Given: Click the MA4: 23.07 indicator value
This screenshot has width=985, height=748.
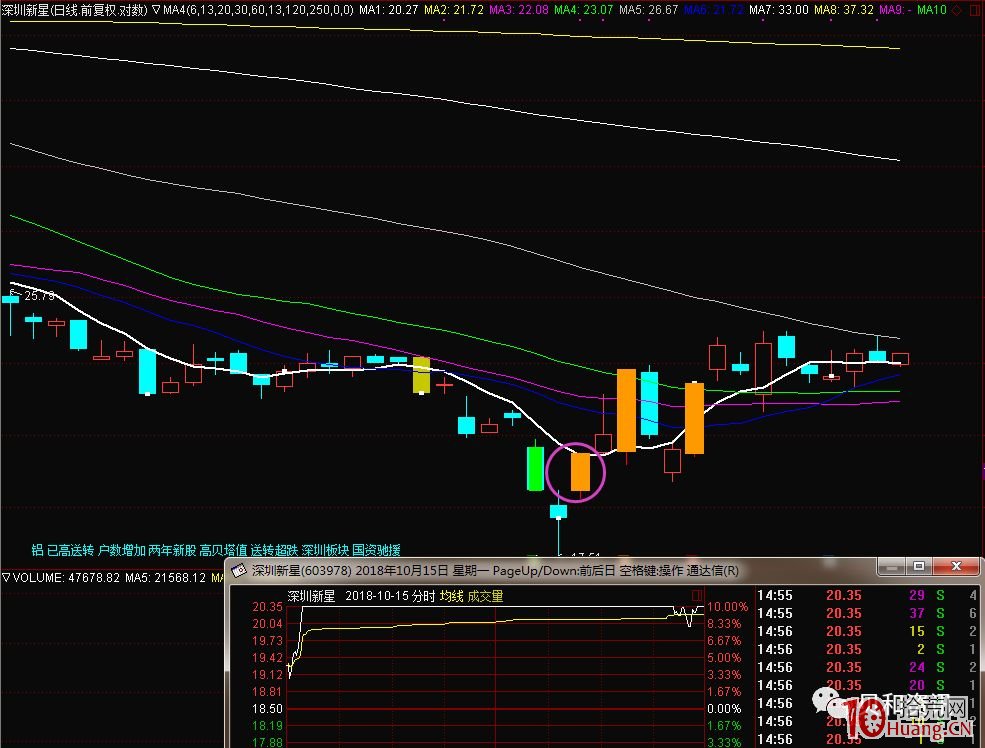Looking at the screenshot, I should coord(583,9).
